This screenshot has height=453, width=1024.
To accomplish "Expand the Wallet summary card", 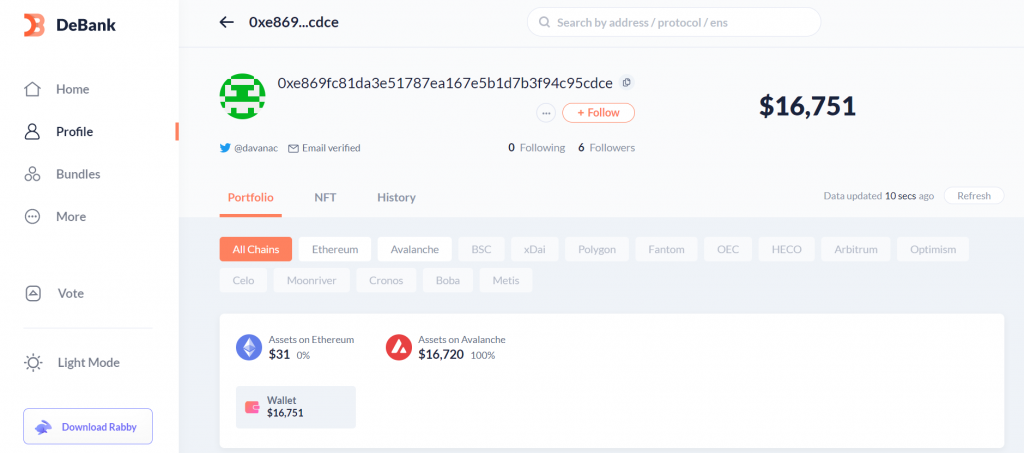I will [295, 407].
